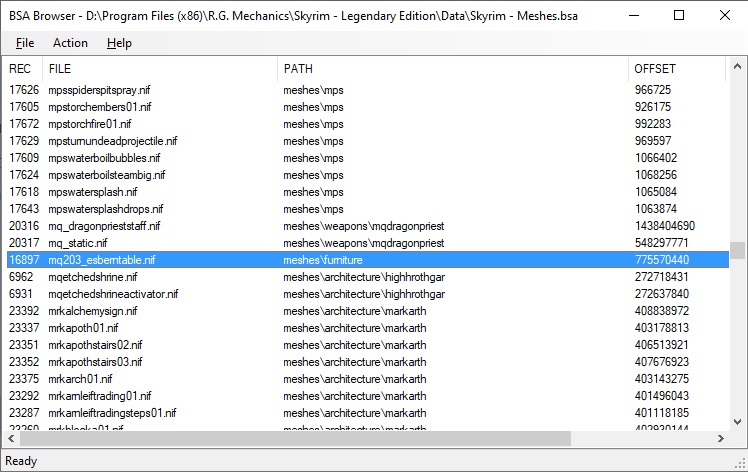Select the mpstumundeadprojectile.nif file
Image resolution: width=748 pixels, height=472 pixels.
[x=113, y=141]
